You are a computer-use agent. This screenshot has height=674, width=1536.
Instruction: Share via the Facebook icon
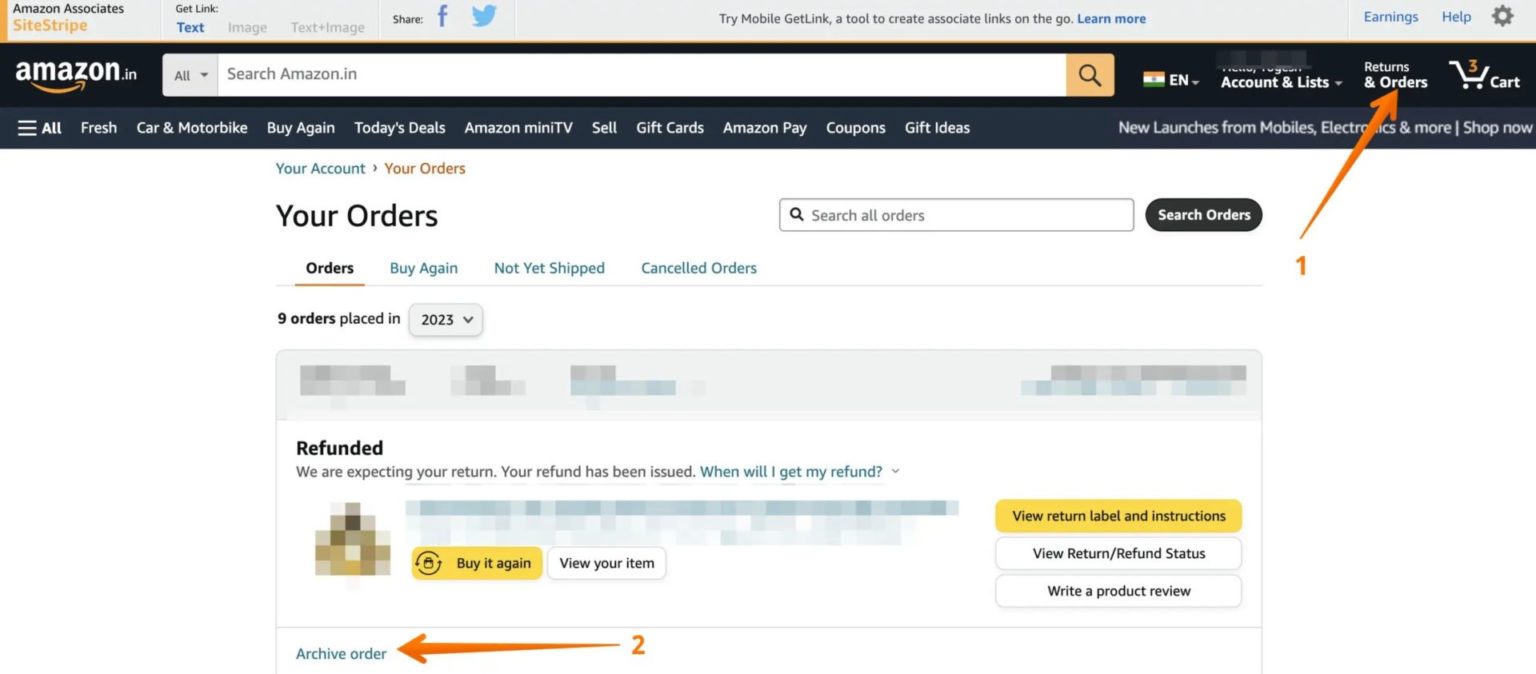tap(442, 18)
